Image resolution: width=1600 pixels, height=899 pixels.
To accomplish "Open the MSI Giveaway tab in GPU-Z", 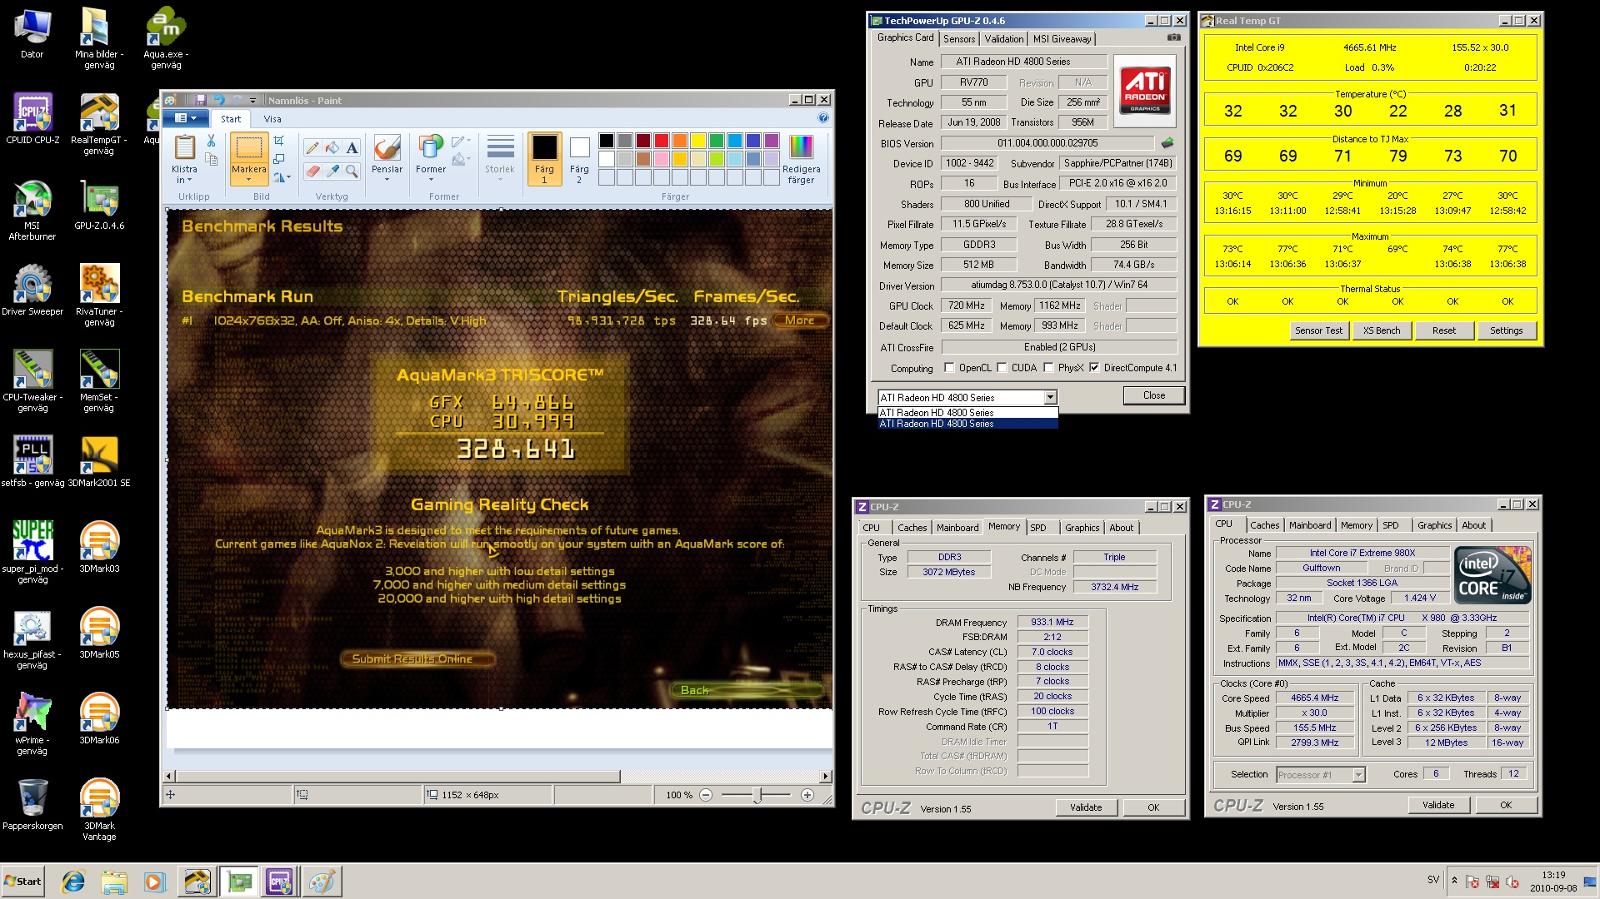I will tap(1062, 39).
